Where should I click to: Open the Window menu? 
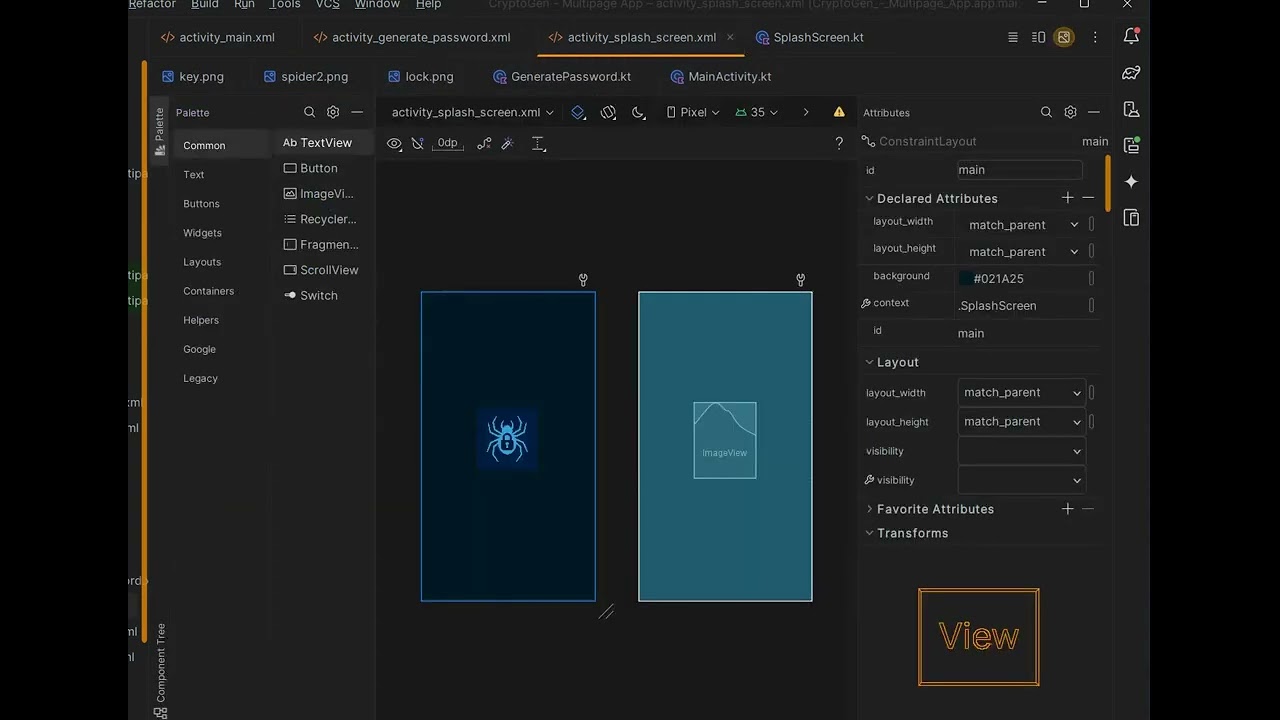pyautogui.click(x=377, y=5)
